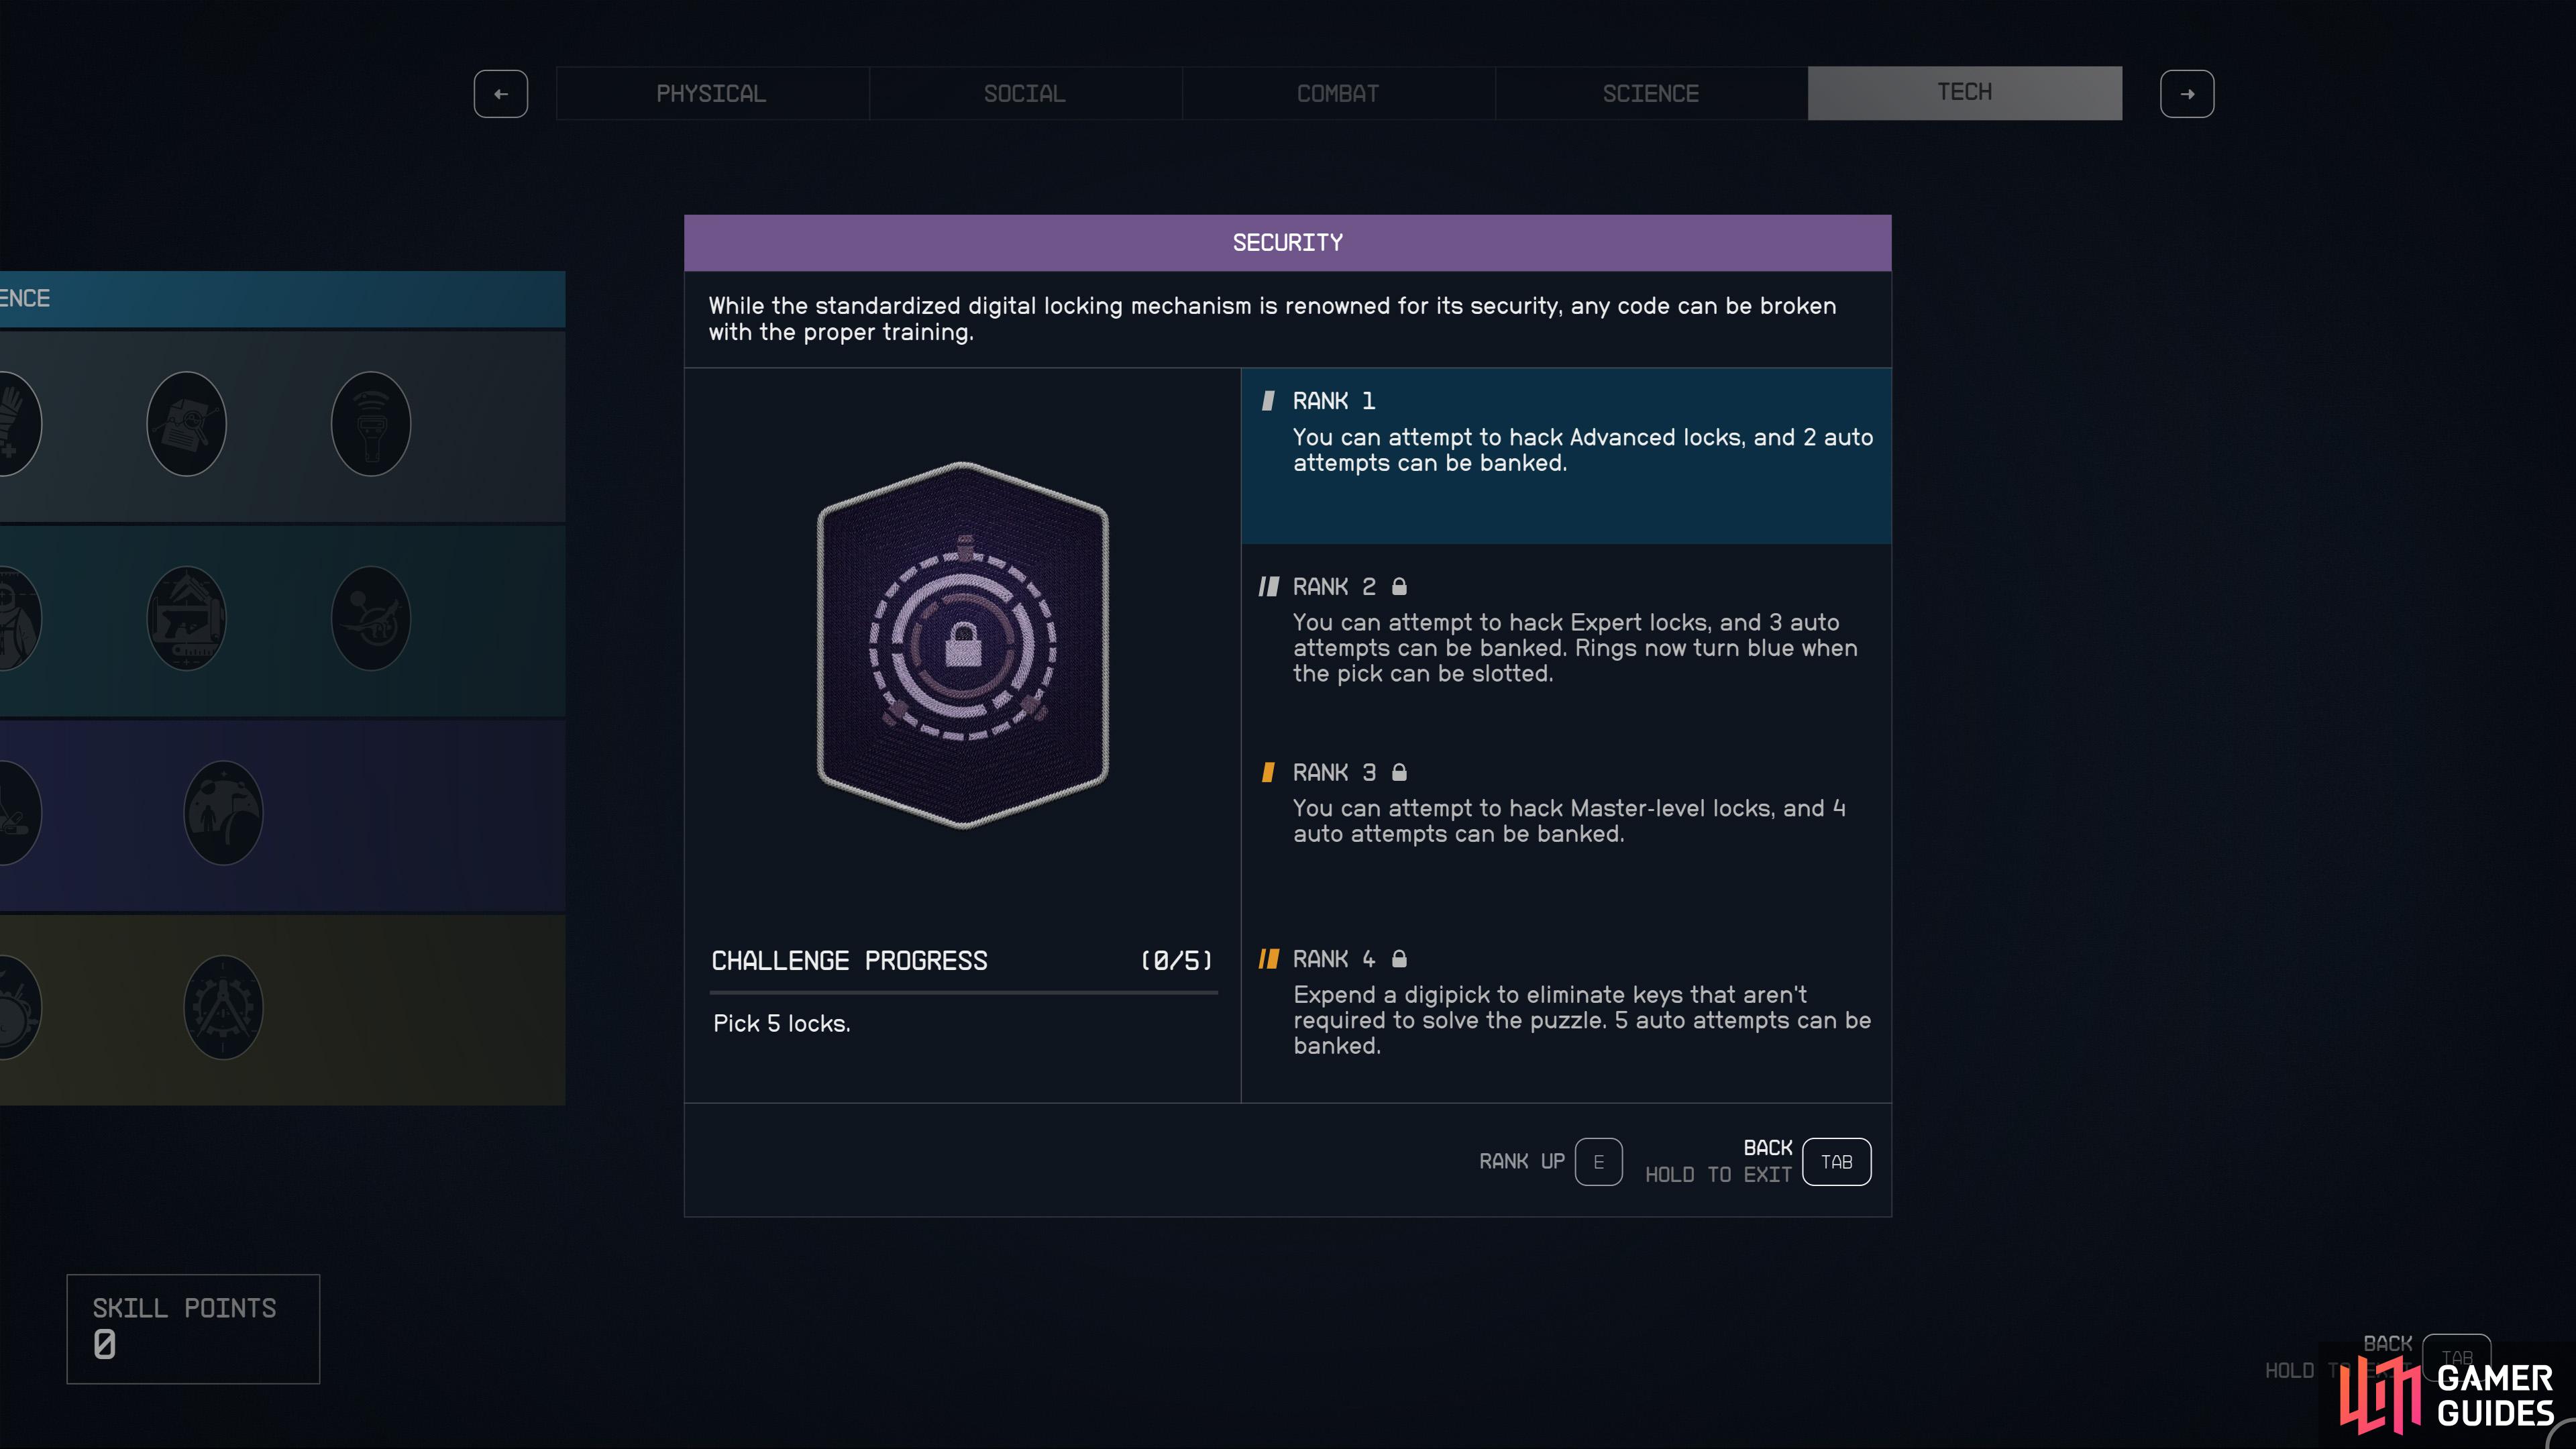The width and height of the screenshot is (2576, 1449).
Task: Click the orange single-bar Rank 3 marker
Action: pyautogui.click(x=1268, y=772)
